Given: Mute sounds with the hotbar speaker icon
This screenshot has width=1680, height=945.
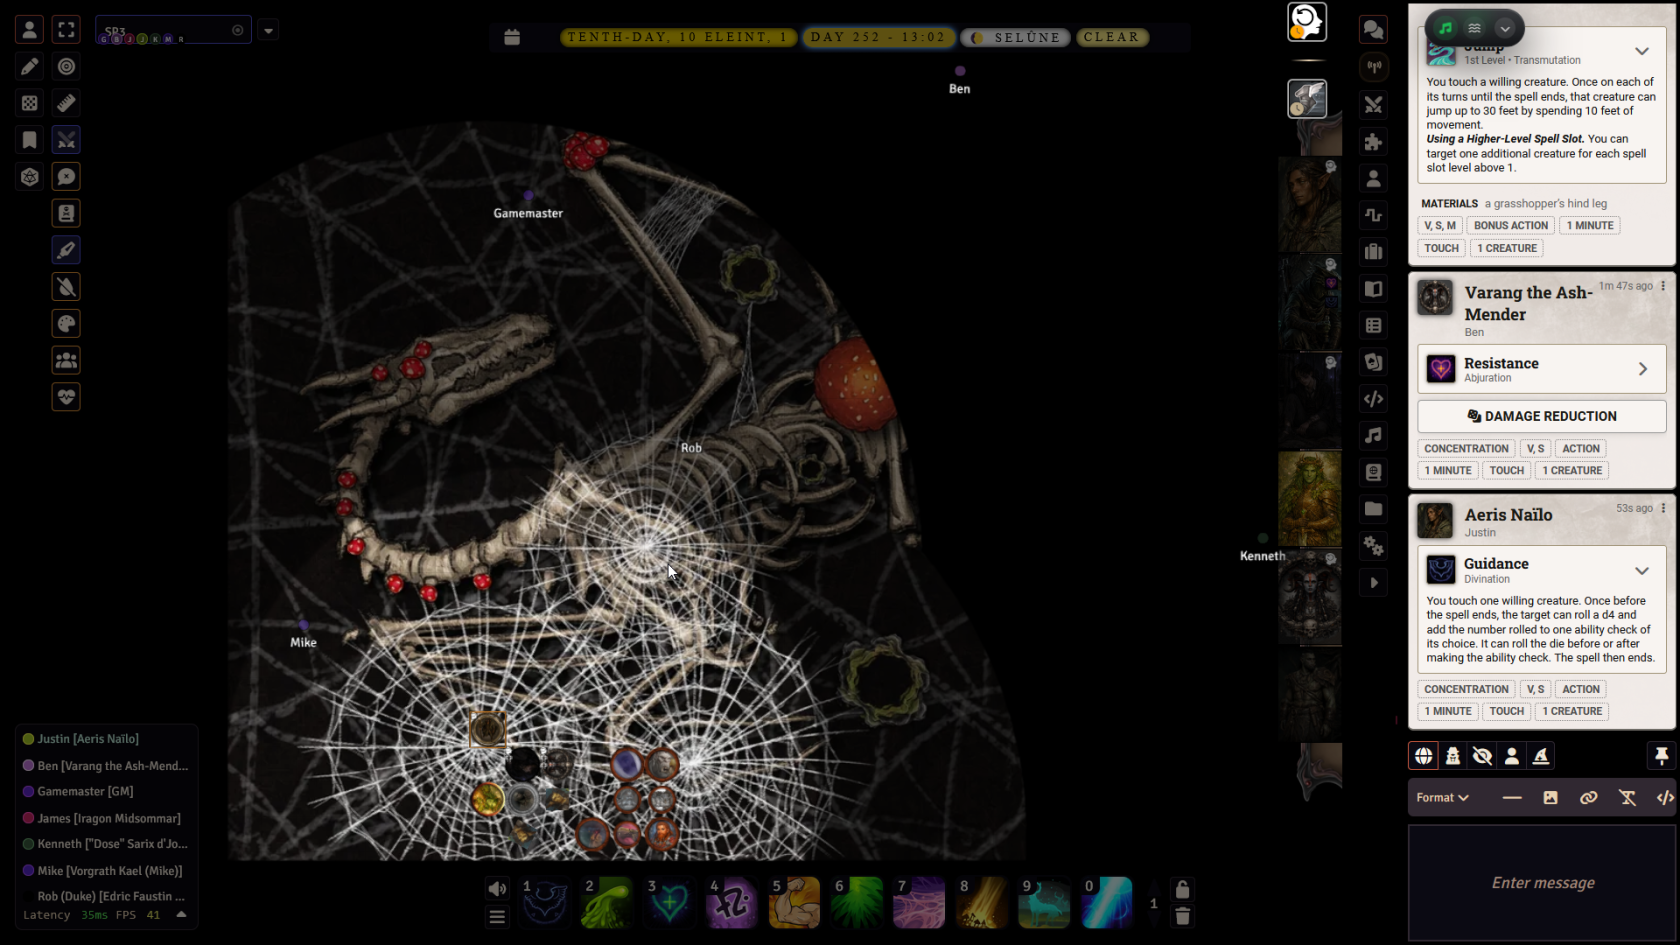Looking at the screenshot, I should pyautogui.click(x=497, y=889).
